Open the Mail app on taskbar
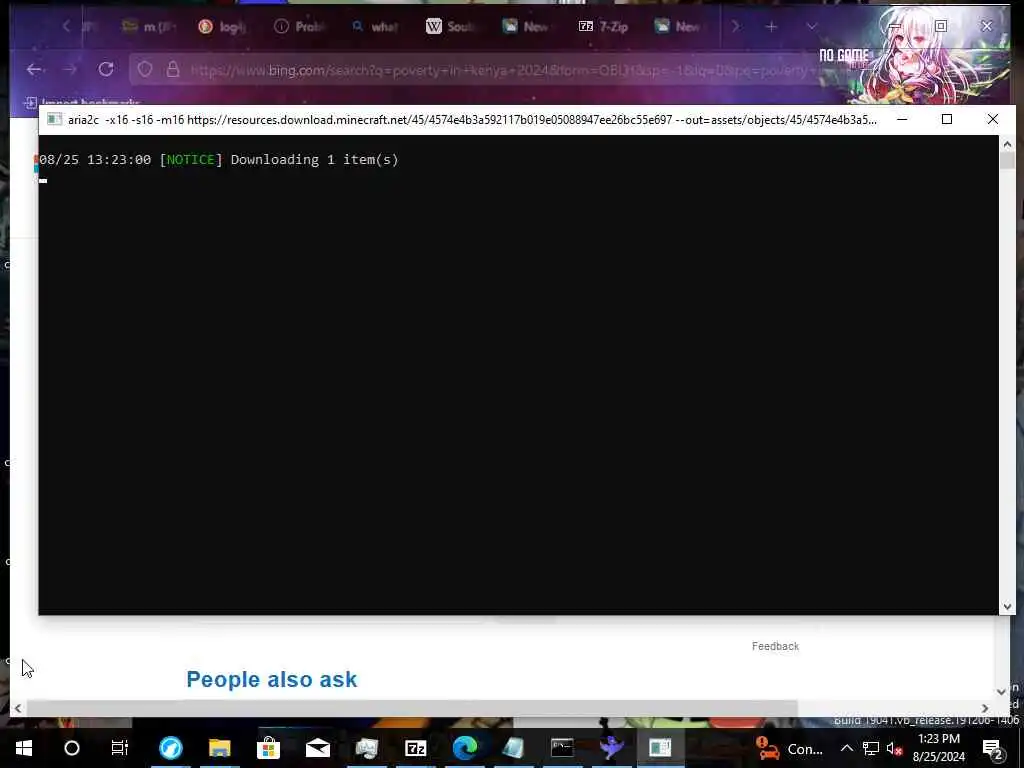The height and width of the screenshot is (768, 1024). point(317,748)
